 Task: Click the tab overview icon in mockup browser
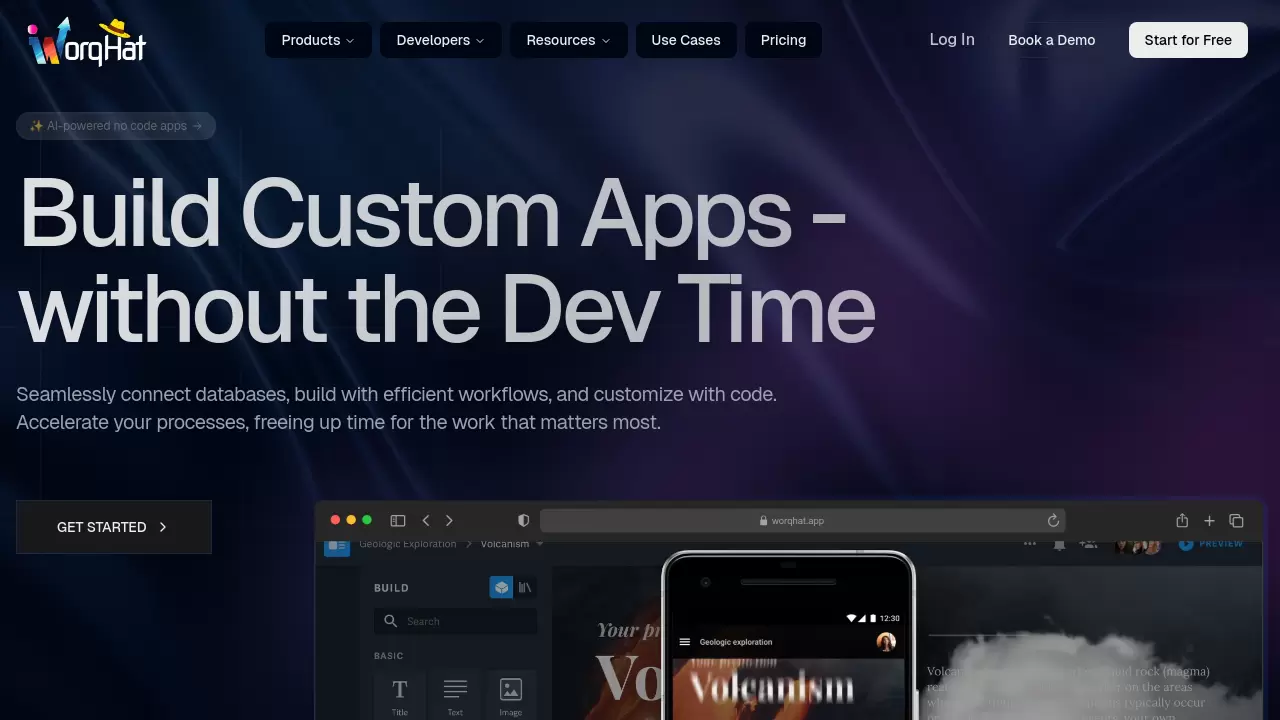coord(1236,520)
